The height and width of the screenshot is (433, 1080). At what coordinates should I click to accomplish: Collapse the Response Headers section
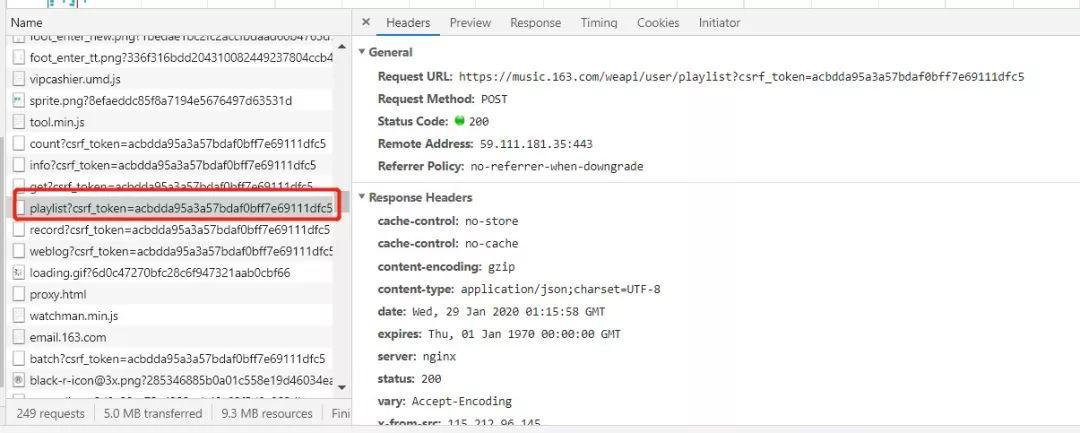coord(362,198)
